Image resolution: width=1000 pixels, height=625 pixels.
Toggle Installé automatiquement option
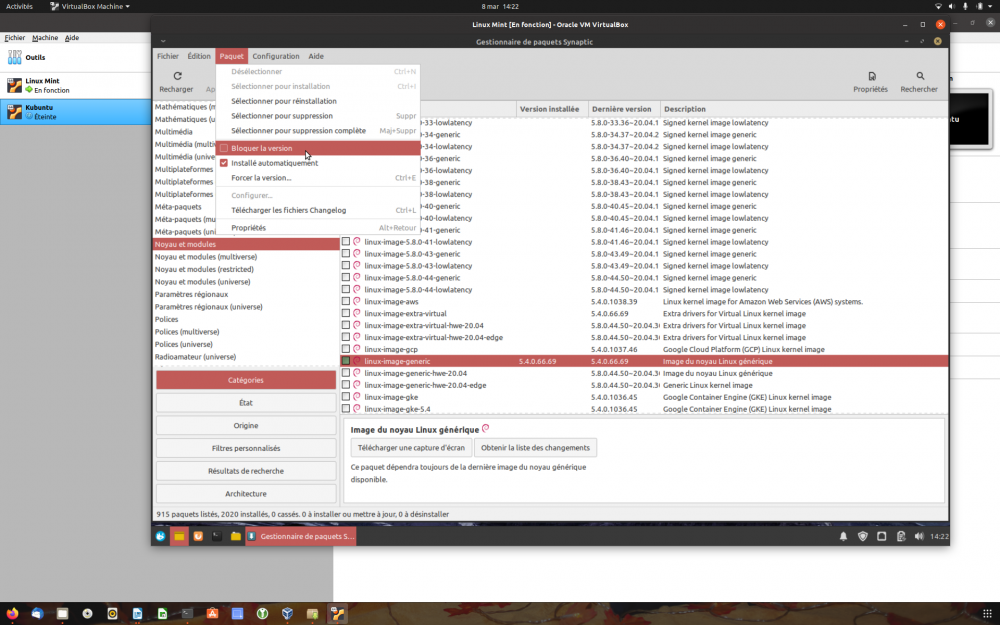pos(224,163)
